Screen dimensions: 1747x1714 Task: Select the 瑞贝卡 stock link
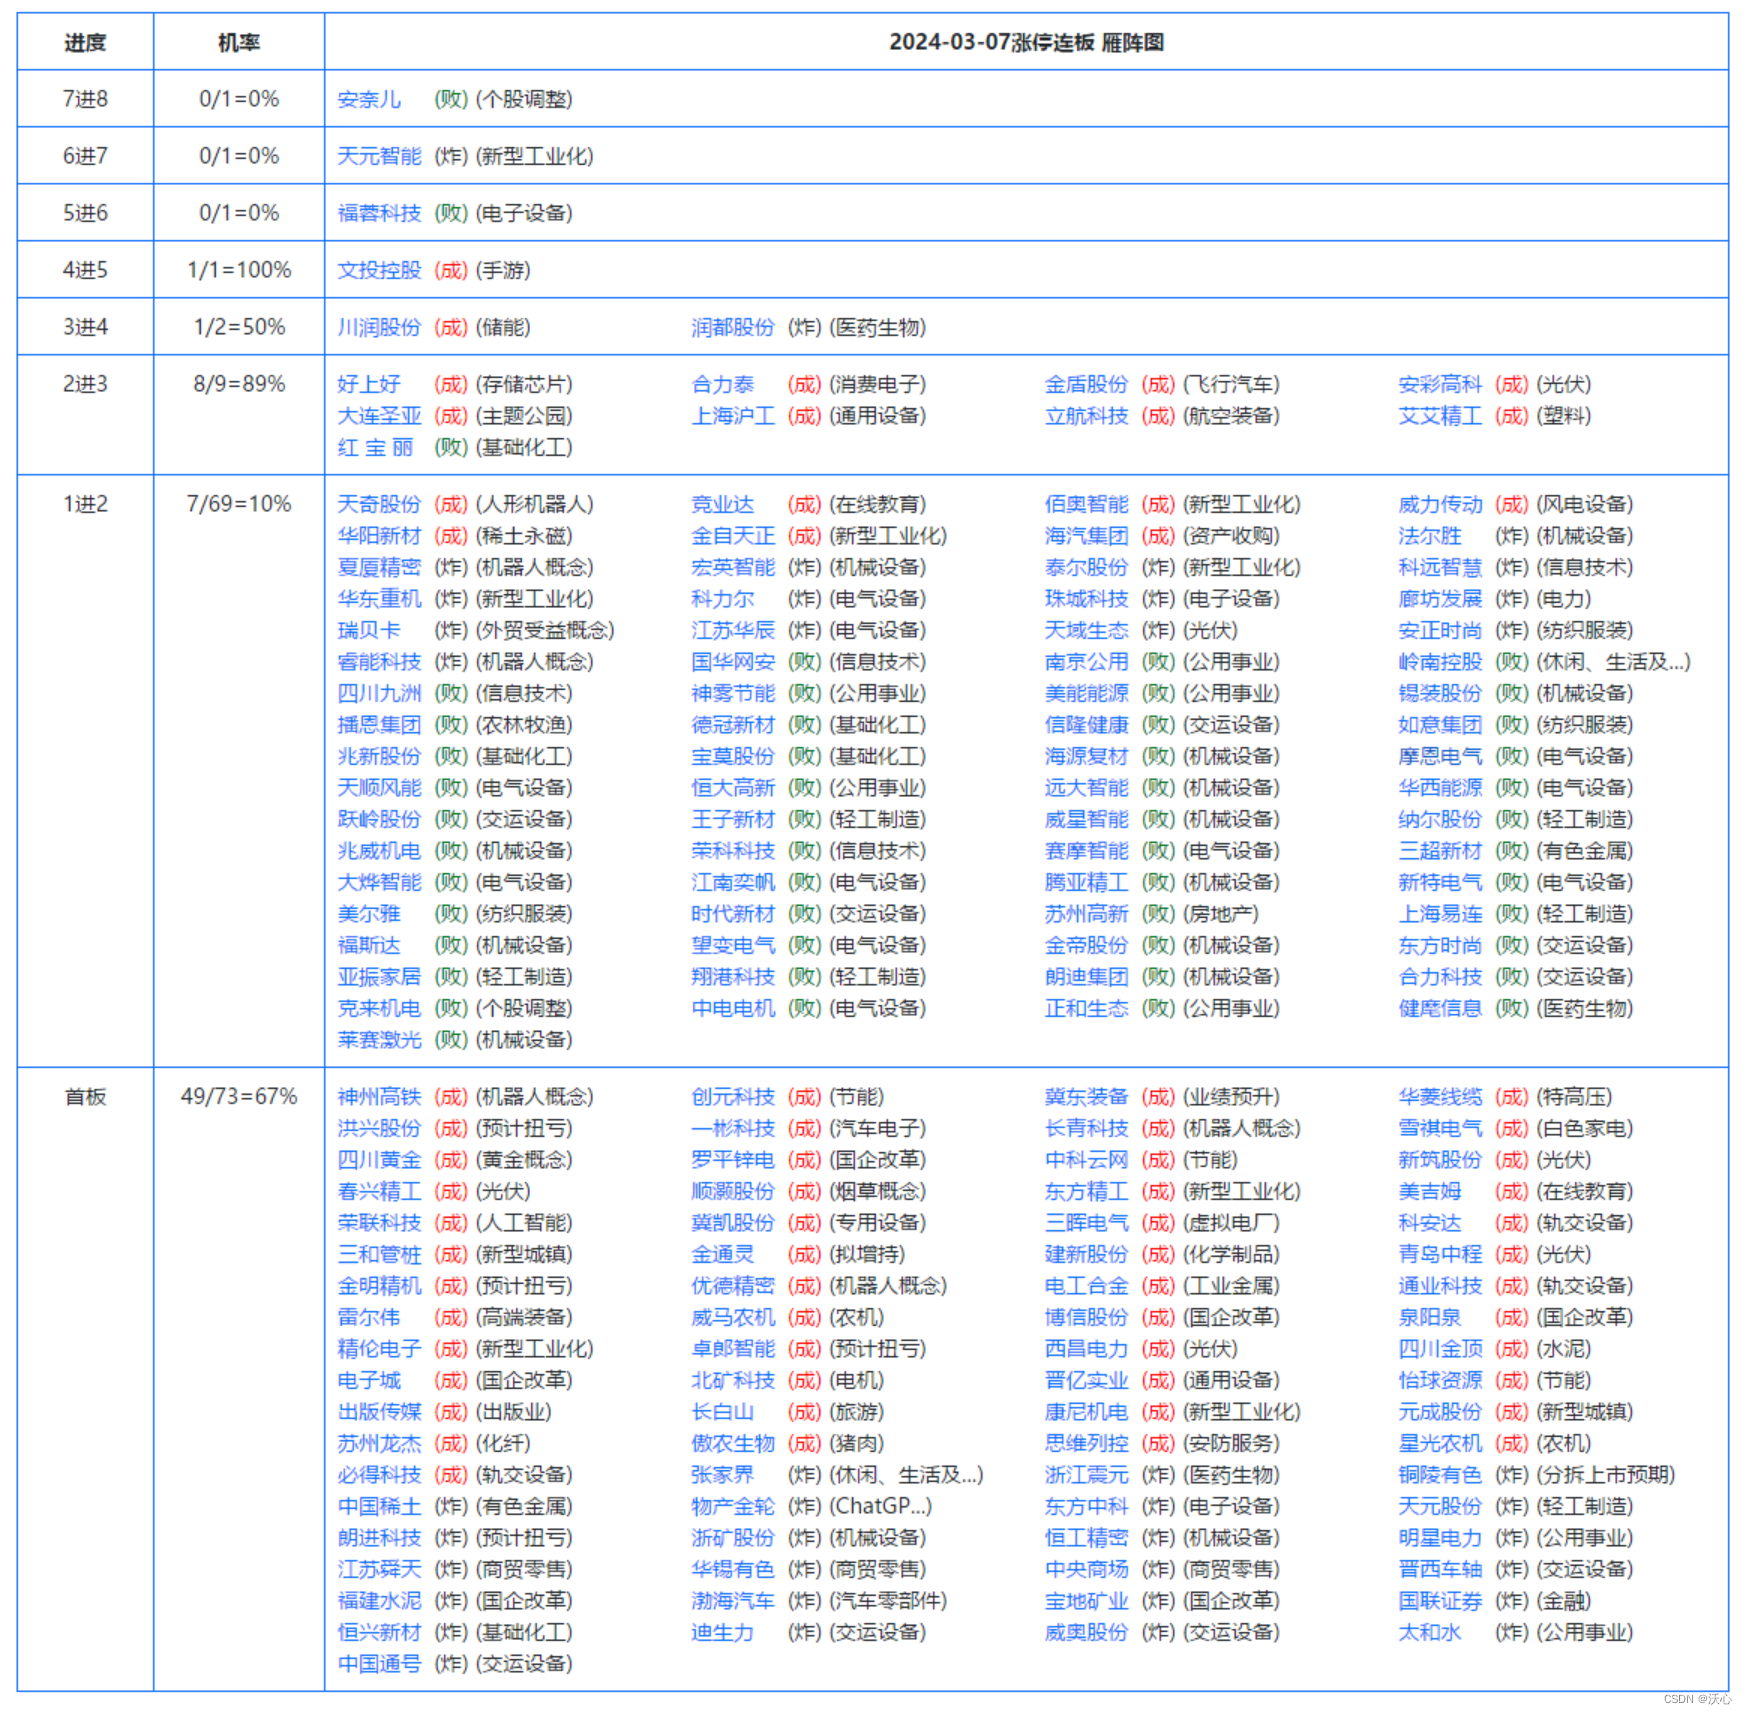[369, 630]
